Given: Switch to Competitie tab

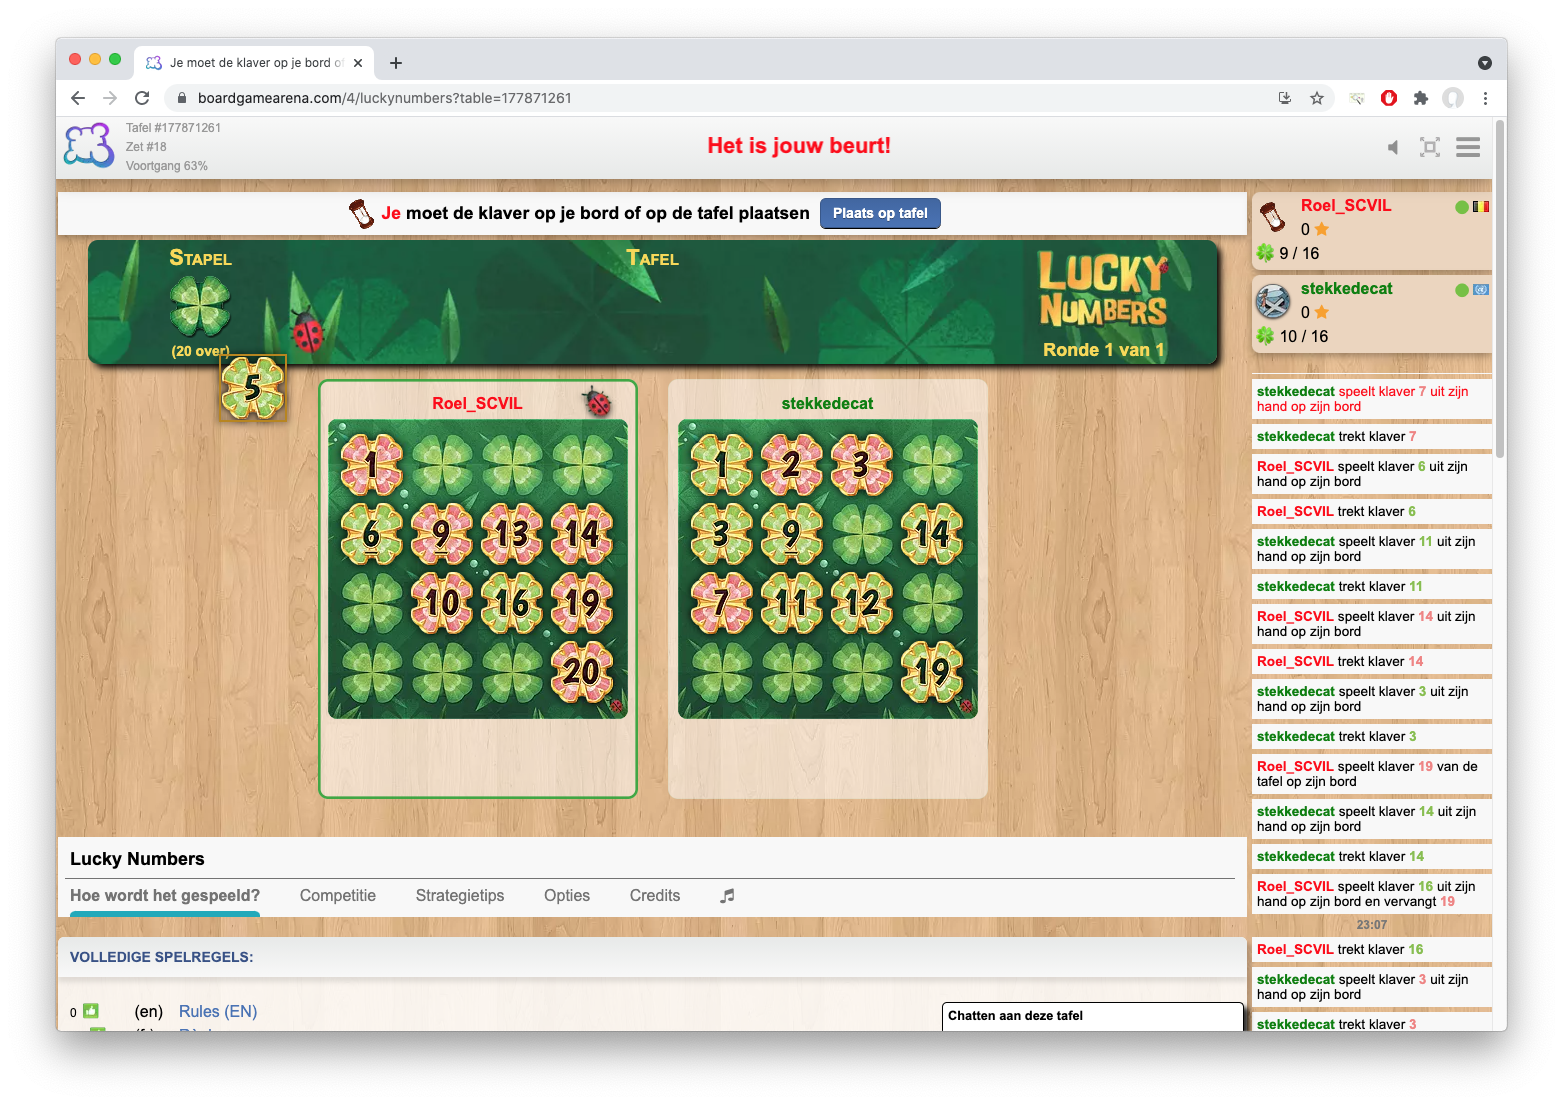Looking at the screenshot, I should (x=338, y=896).
